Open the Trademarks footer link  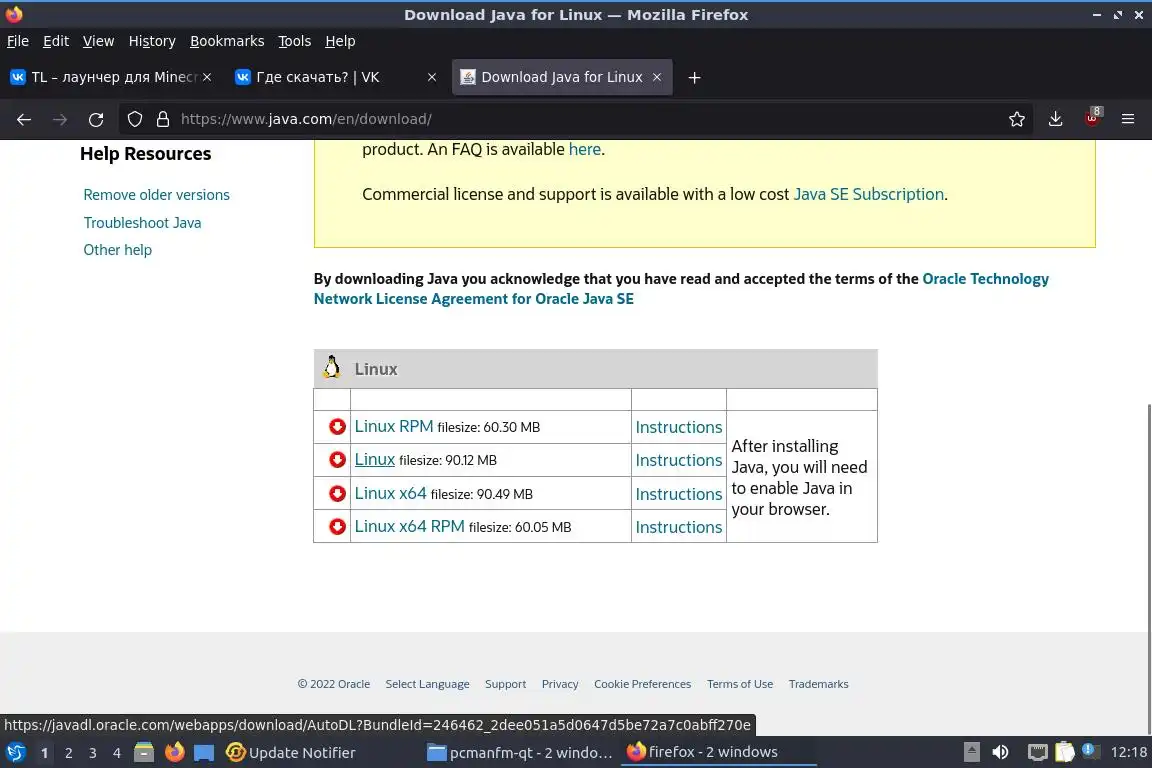tap(818, 684)
